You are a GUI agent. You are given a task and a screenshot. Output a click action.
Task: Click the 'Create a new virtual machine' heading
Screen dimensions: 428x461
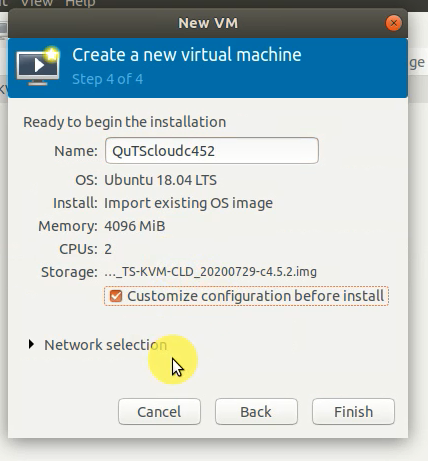(187, 55)
